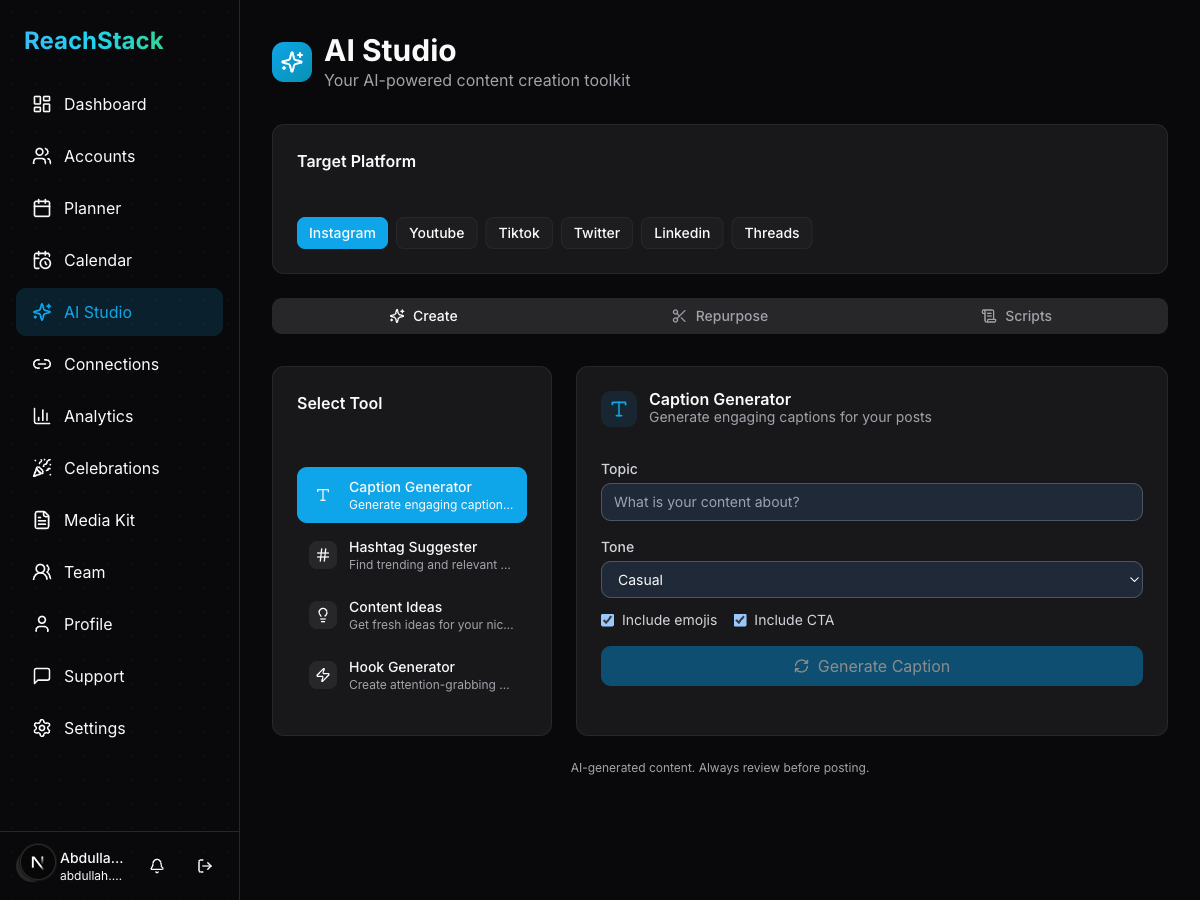Select the Linkedin platform option
The height and width of the screenshot is (900, 1200).
tap(682, 233)
